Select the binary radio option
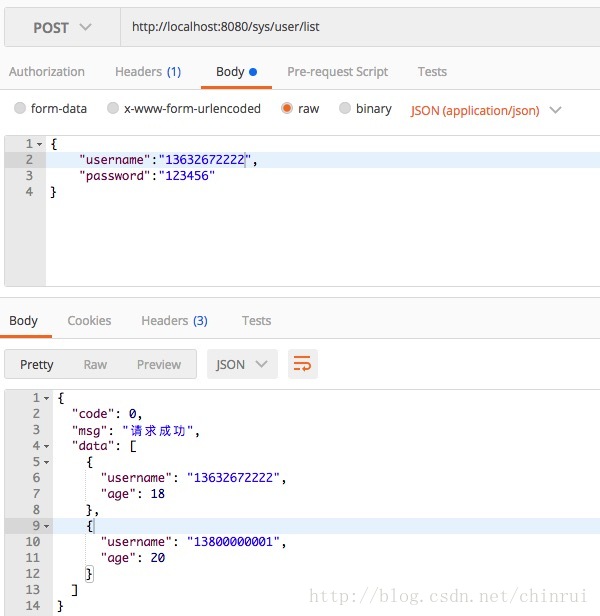 [345, 109]
